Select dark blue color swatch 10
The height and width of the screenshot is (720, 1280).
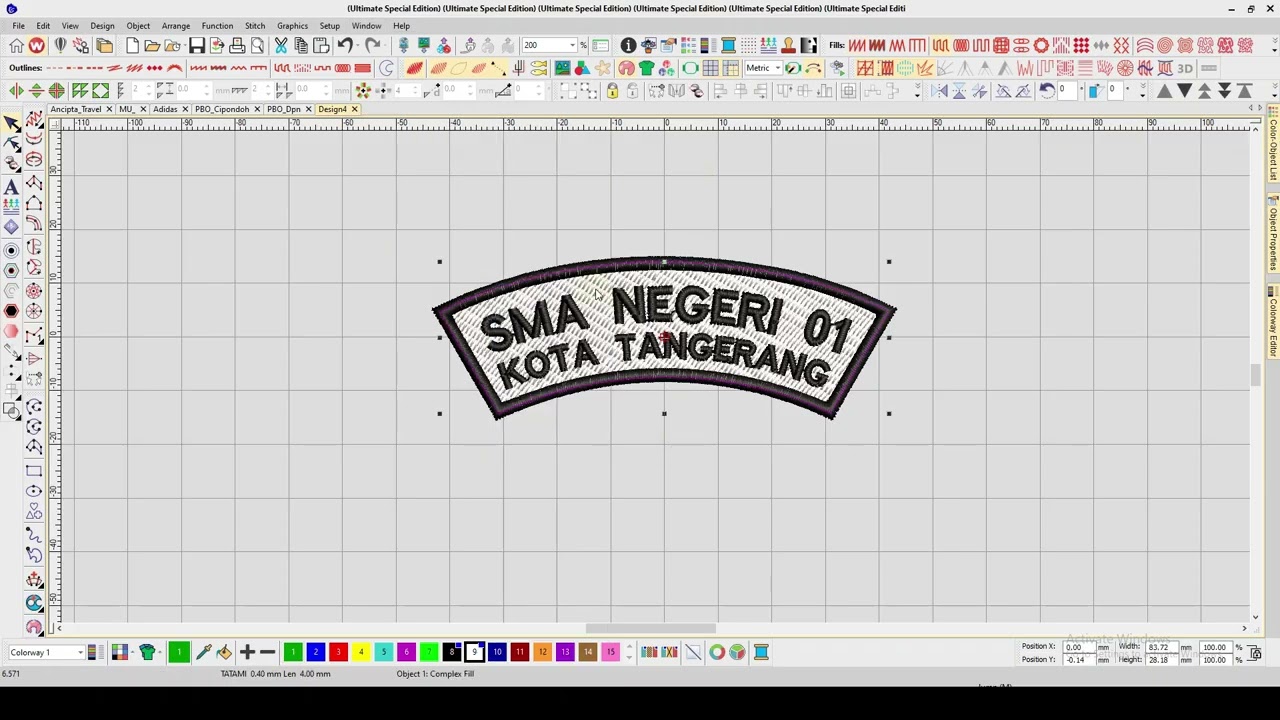pyautogui.click(x=497, y=653)
